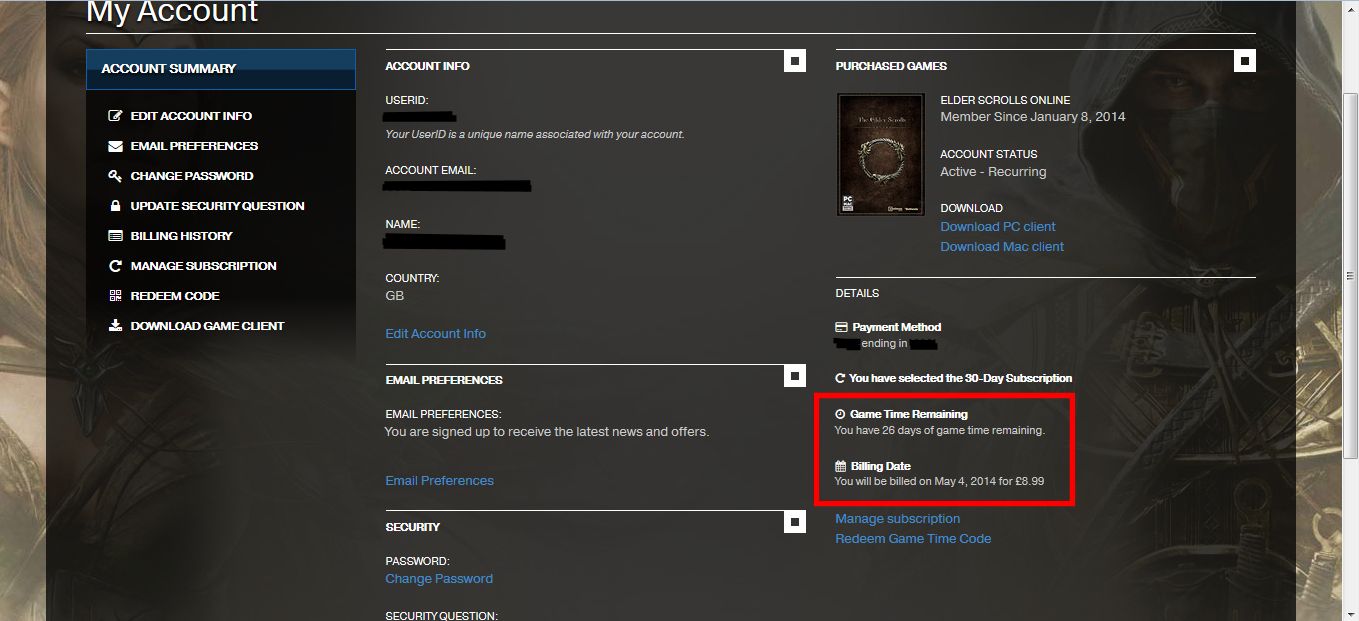Click the Redeem Code QR icon

click(115, 296)
